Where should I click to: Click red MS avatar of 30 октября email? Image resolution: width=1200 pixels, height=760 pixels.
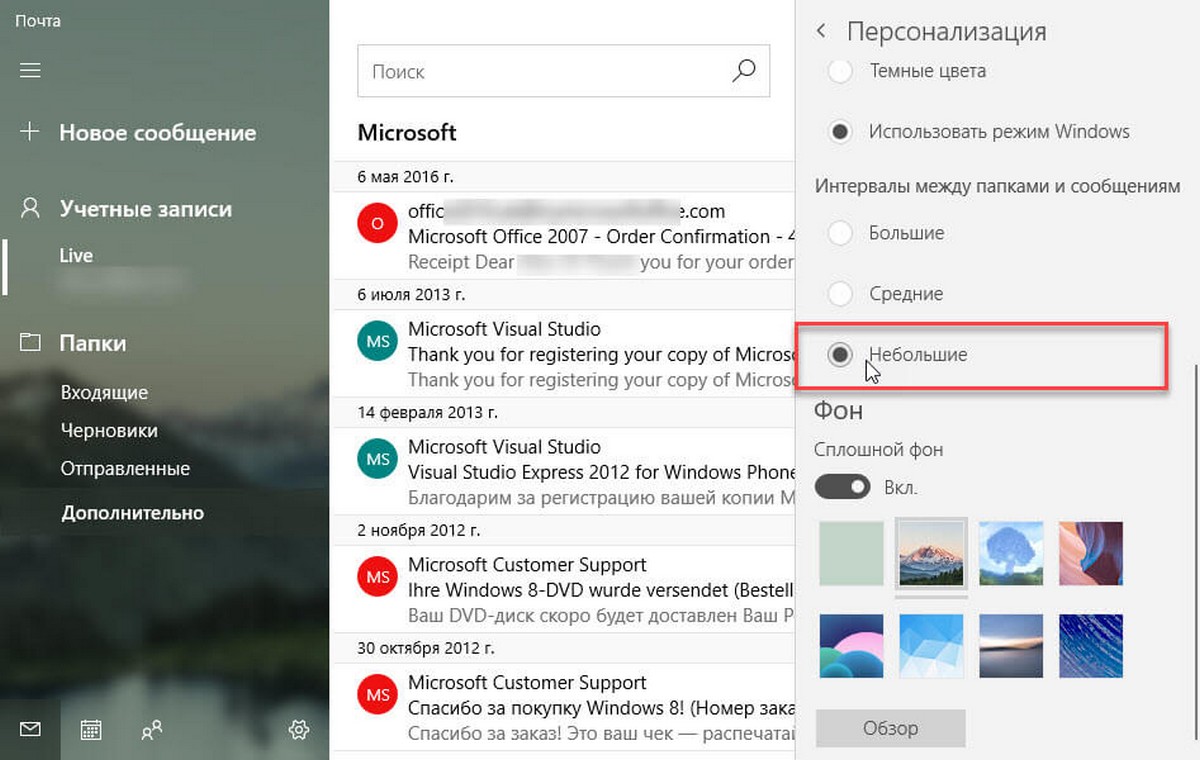(x=377, y=695)
